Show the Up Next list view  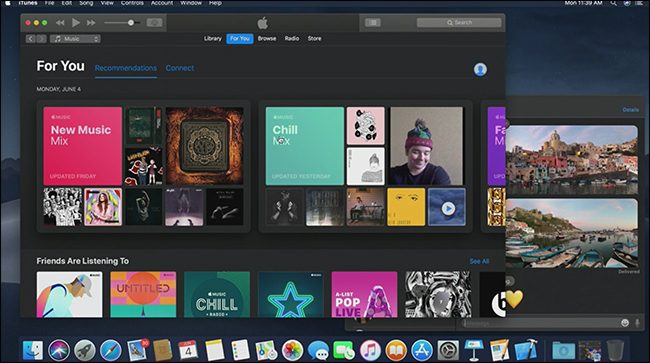coord(373,23)
